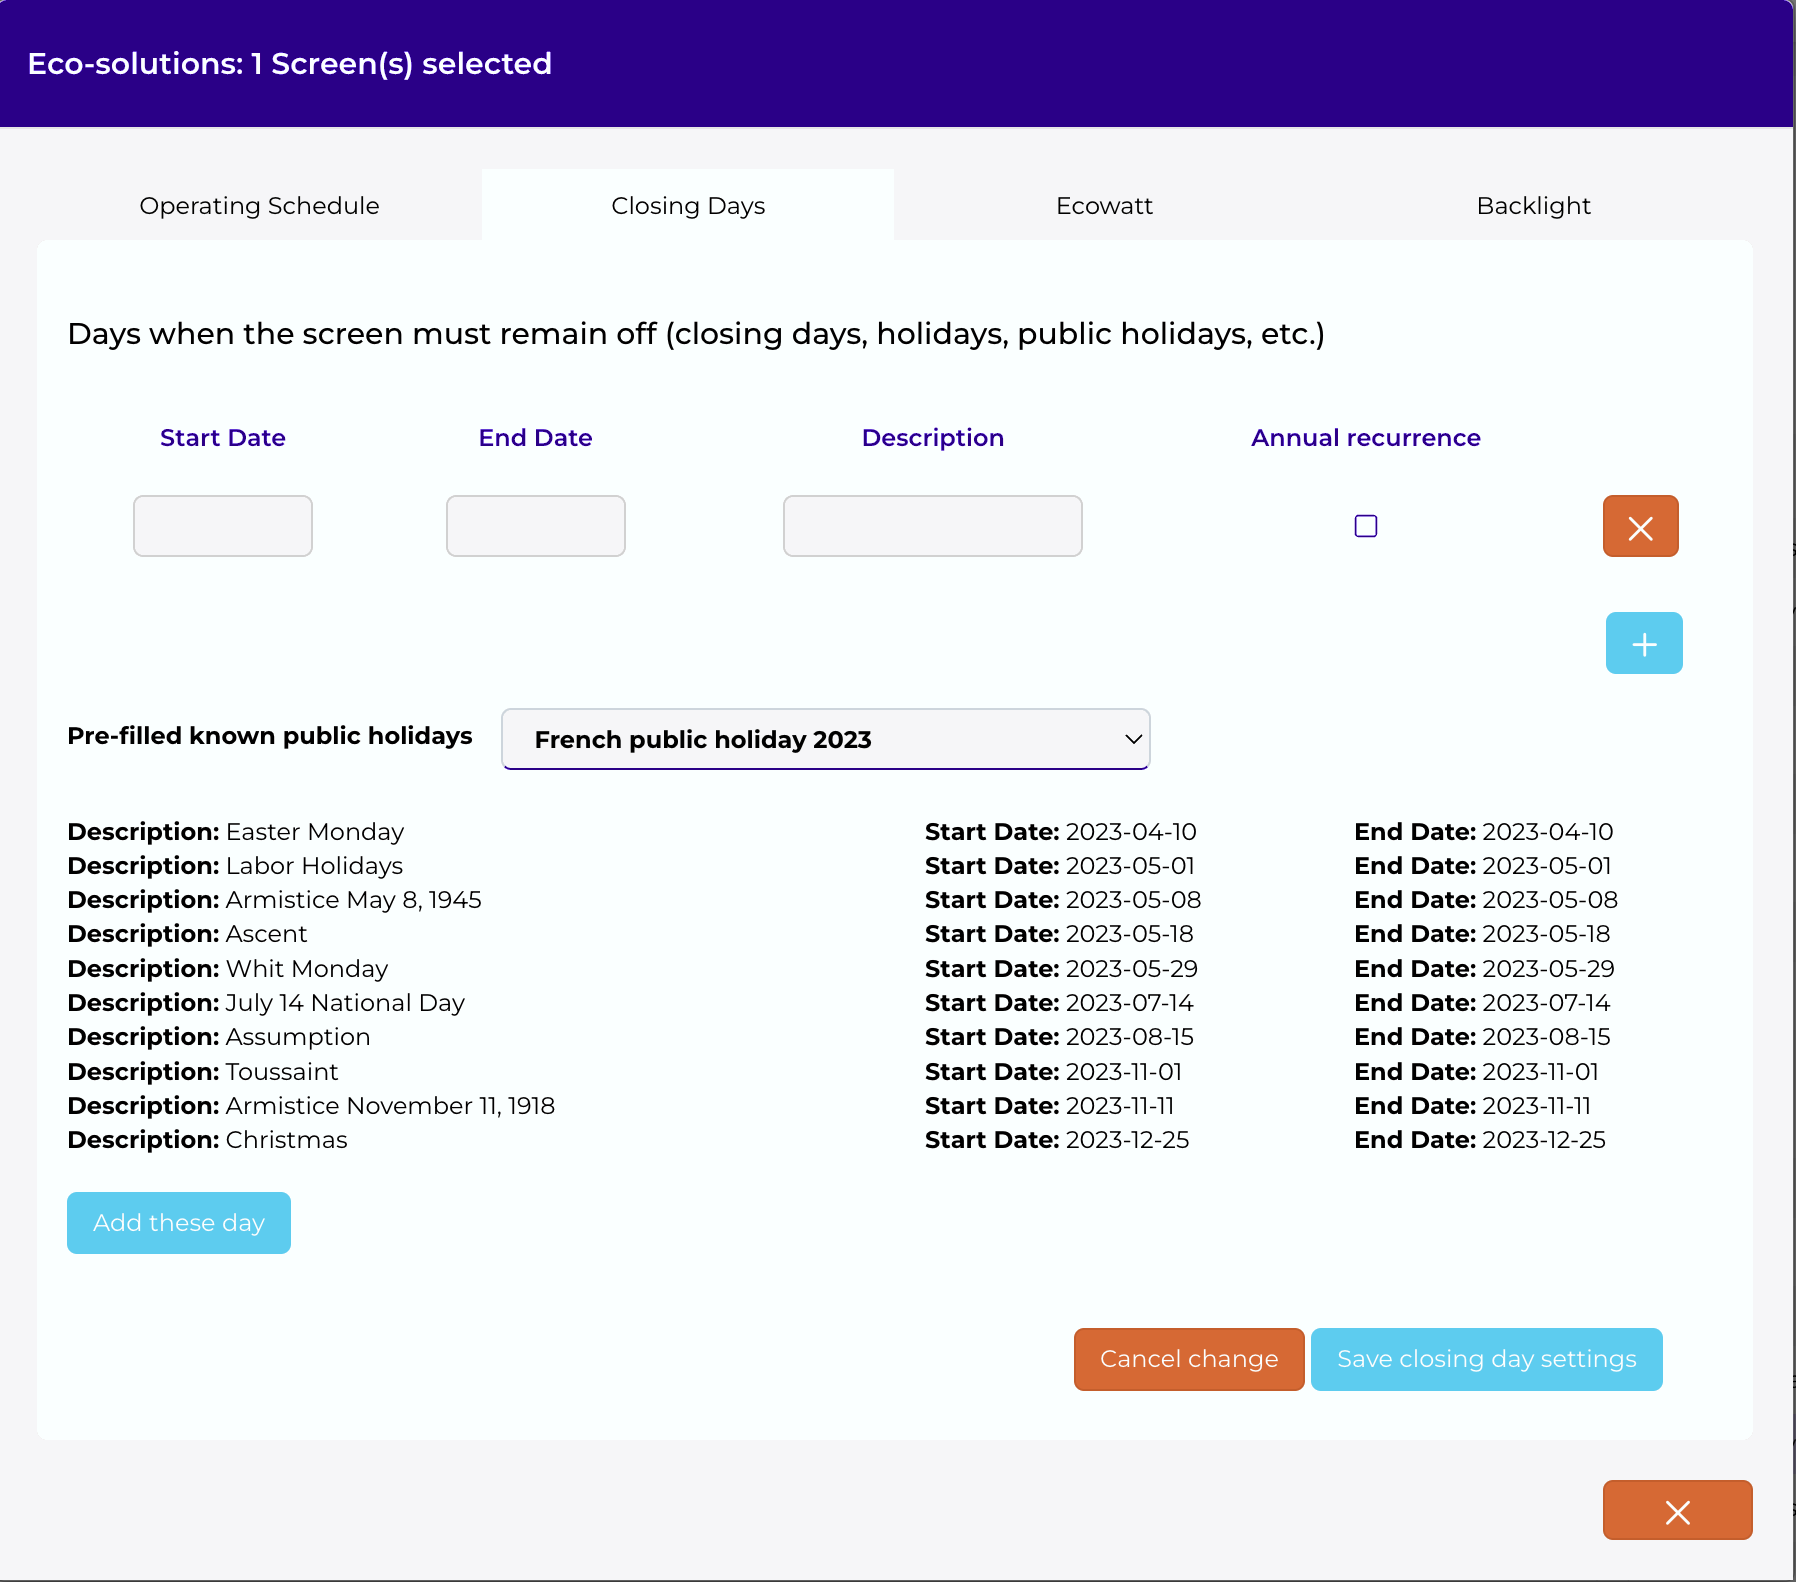Save closing day settings

click(1486, 1359)
